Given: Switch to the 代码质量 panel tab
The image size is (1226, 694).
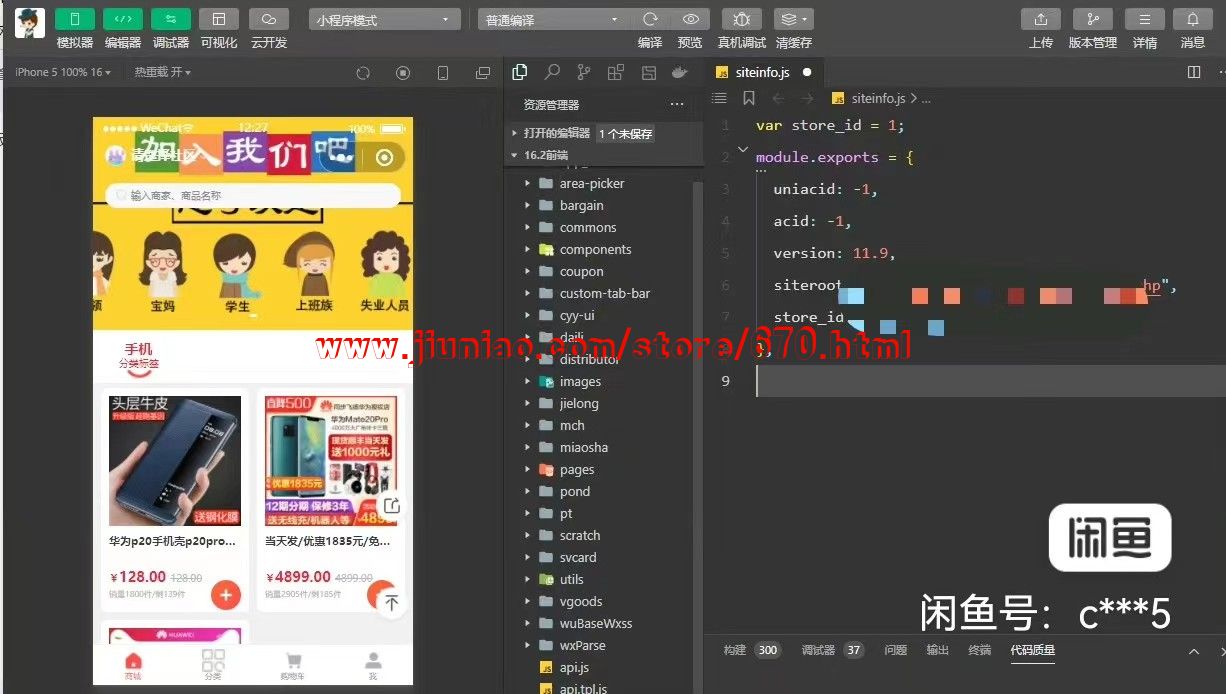Looking at the screenshot, I should 1032,650.
